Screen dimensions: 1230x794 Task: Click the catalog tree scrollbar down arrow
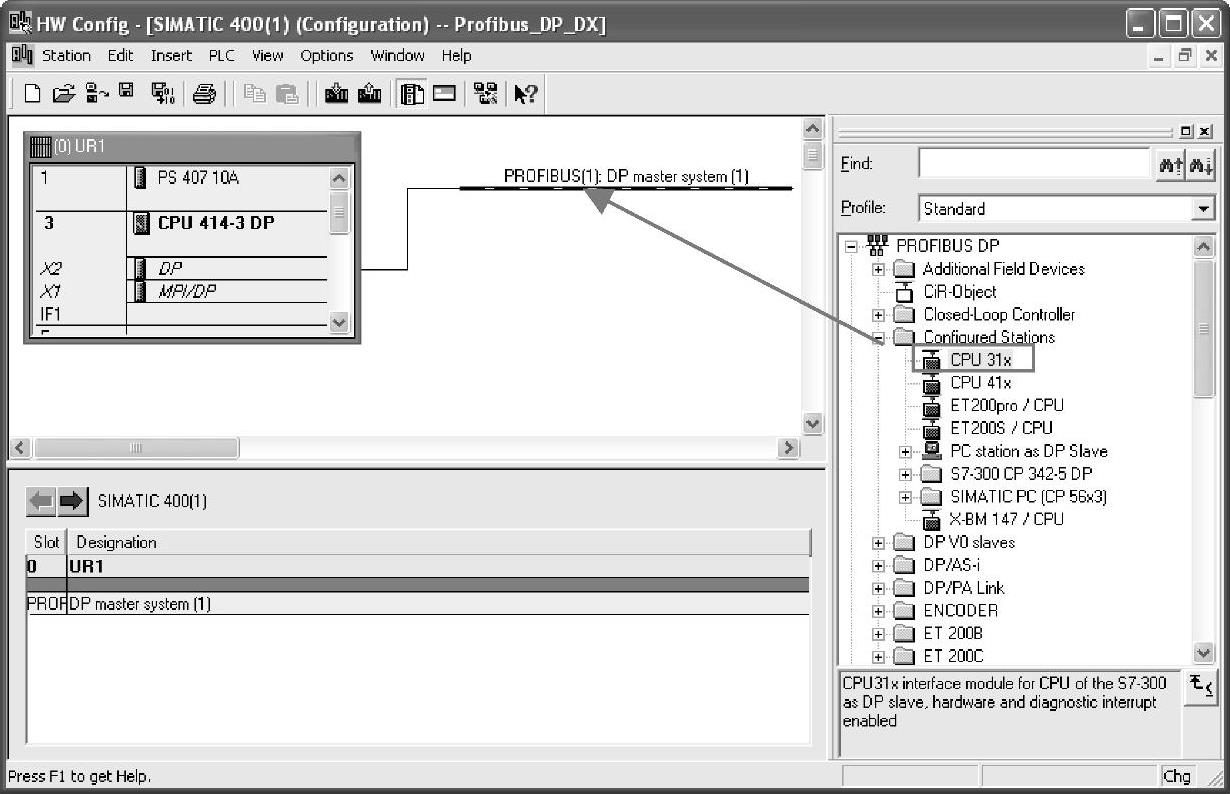click(1204, 652)
